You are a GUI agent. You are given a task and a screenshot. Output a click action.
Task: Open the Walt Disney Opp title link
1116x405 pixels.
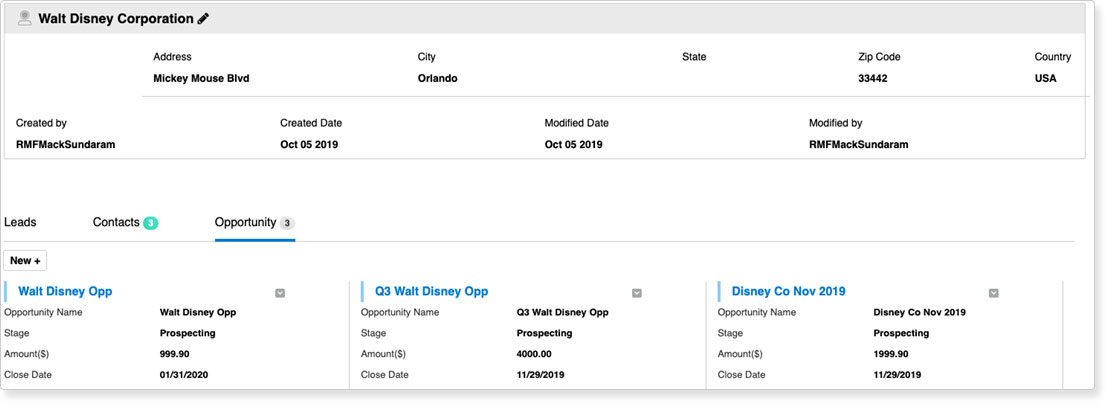click(x=65, y=291)
